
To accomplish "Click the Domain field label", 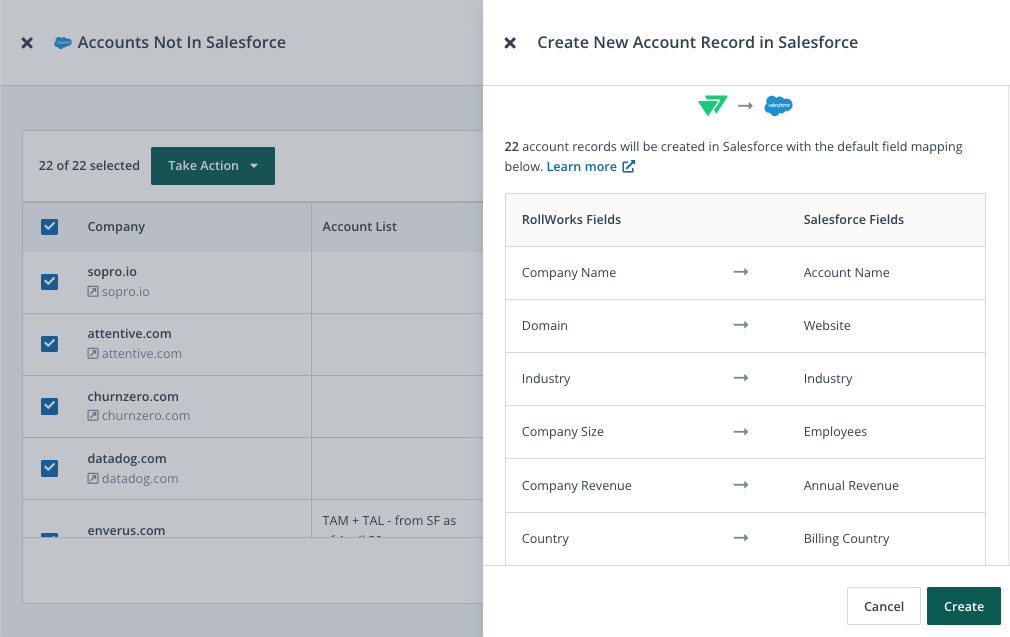I will tap(544, 325).
